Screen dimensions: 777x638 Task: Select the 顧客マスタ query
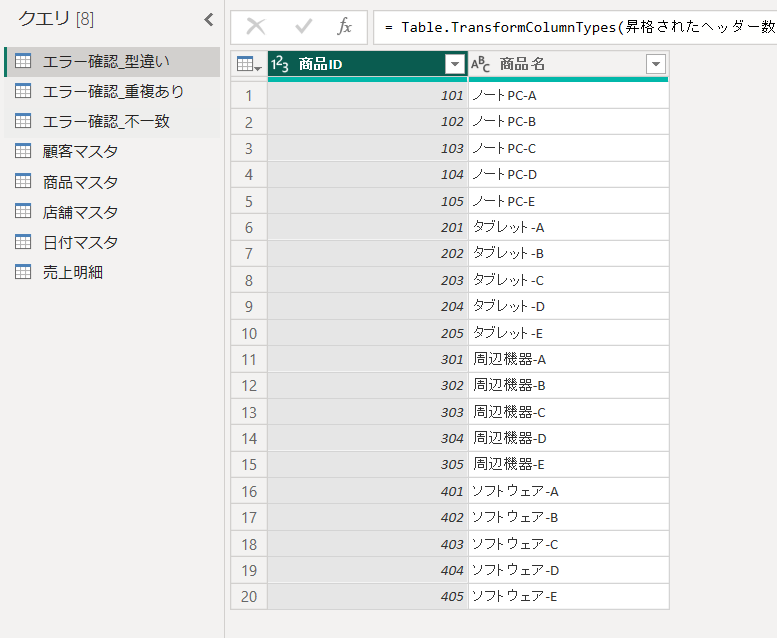pyautogui.click(x=112, y=151)
